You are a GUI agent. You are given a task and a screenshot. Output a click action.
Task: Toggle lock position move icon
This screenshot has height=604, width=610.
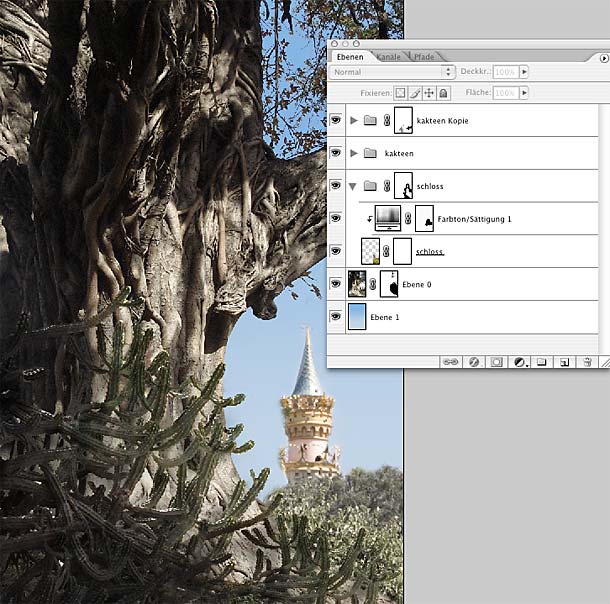pyautogui.click(x=429, y=93)
